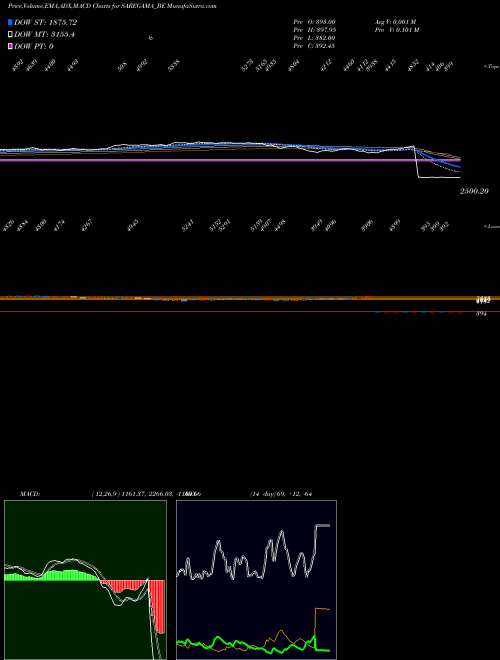This screenshot has height=660, width=500.
Task: Click the 2500.20 price label
Action: coord(474,191)
